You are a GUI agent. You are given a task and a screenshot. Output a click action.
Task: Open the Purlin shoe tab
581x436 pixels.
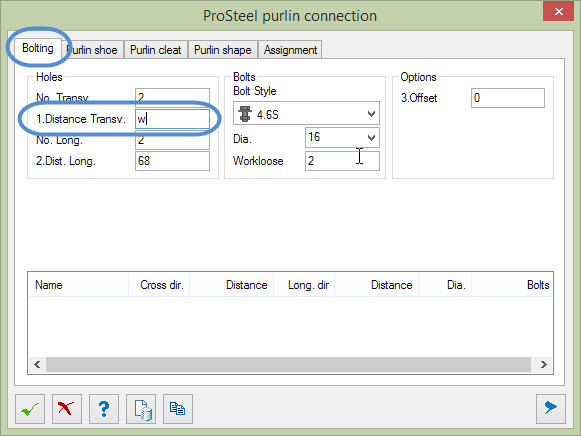pos(93,50)
